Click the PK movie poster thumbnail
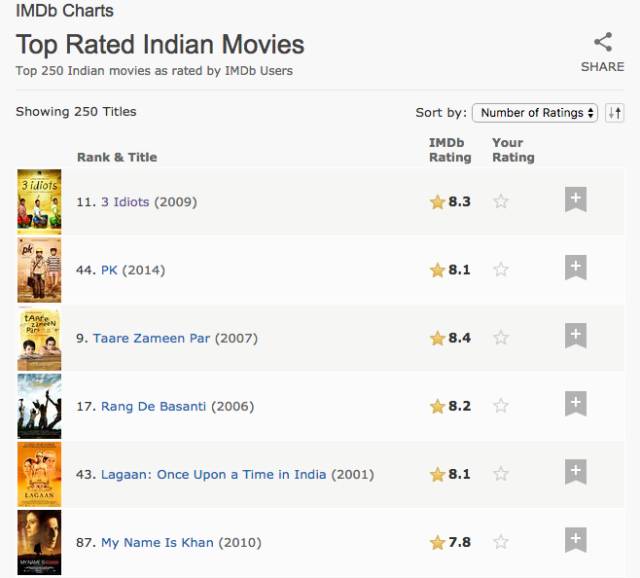The height and width of the screenshot is (578, 640). tap(39, 270)
